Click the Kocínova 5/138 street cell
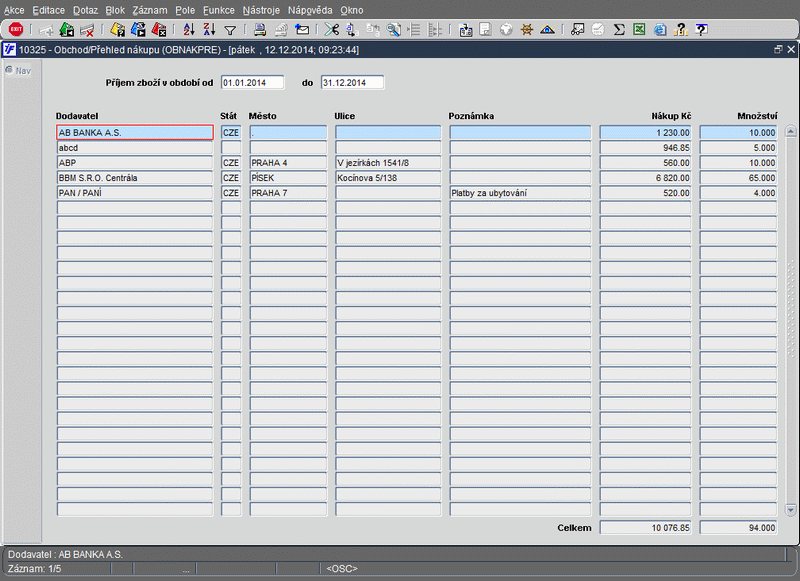Viewport: 800px width, 581px height. click(x=388, y=178)
